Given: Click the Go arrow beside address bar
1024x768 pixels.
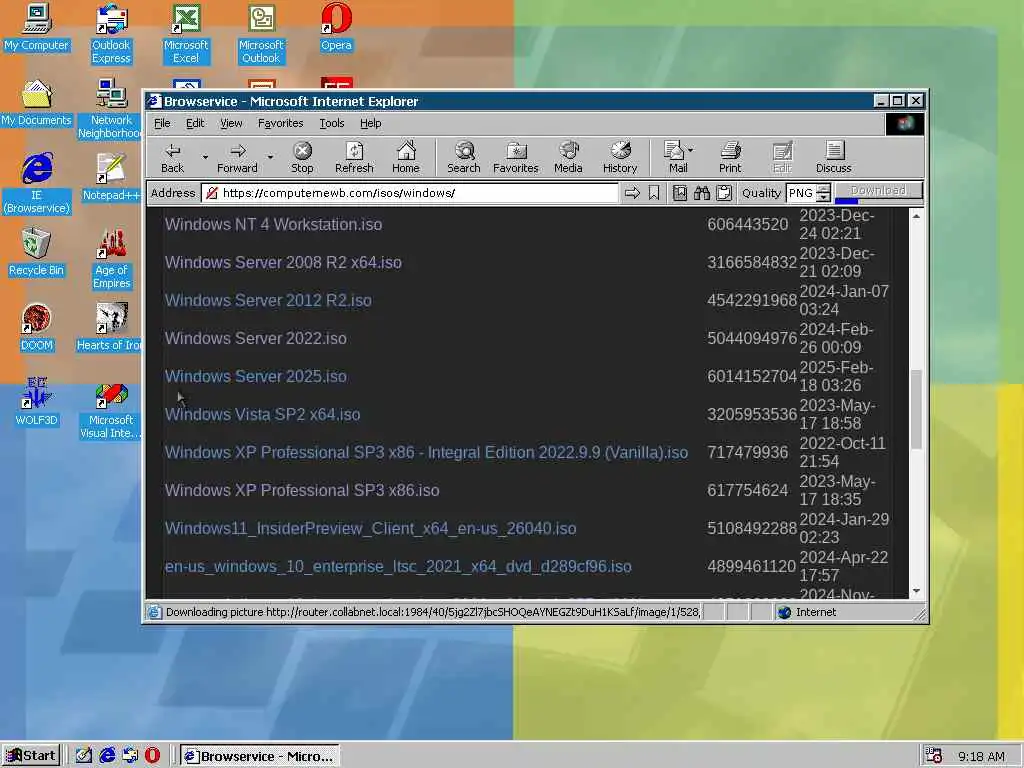Looking at the screenshot, I should point(632,193).
